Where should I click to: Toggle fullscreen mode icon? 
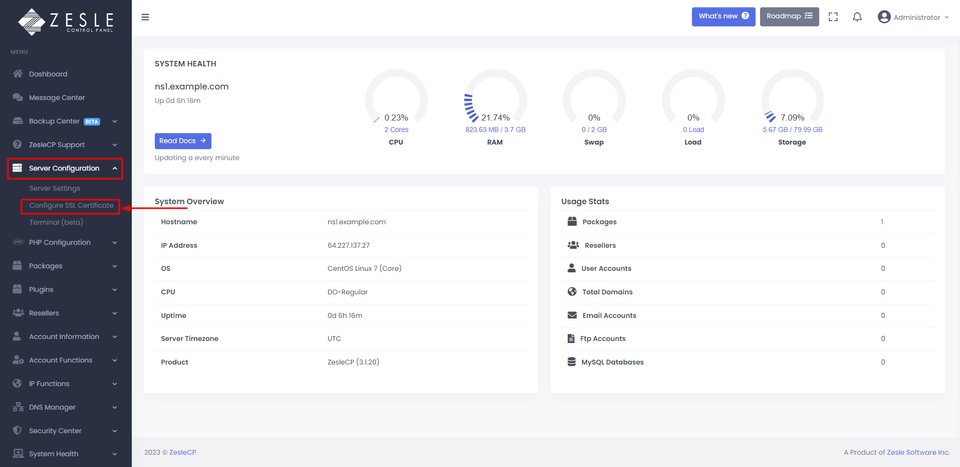pyautogui.click(x=834, y=17)
